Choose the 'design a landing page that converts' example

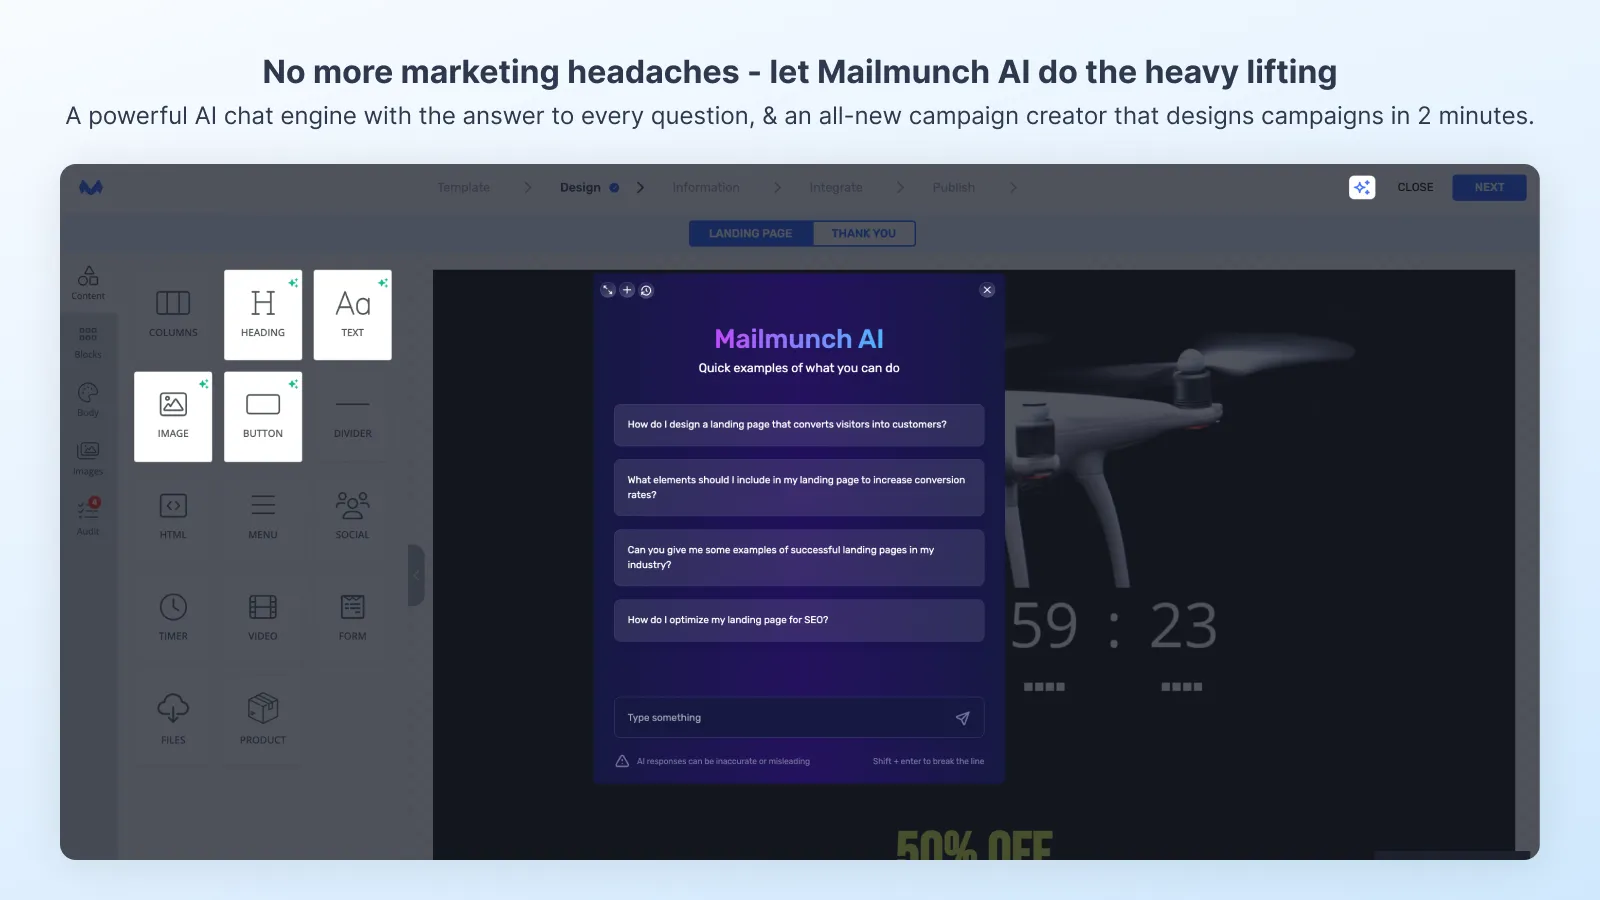[799, 425]
